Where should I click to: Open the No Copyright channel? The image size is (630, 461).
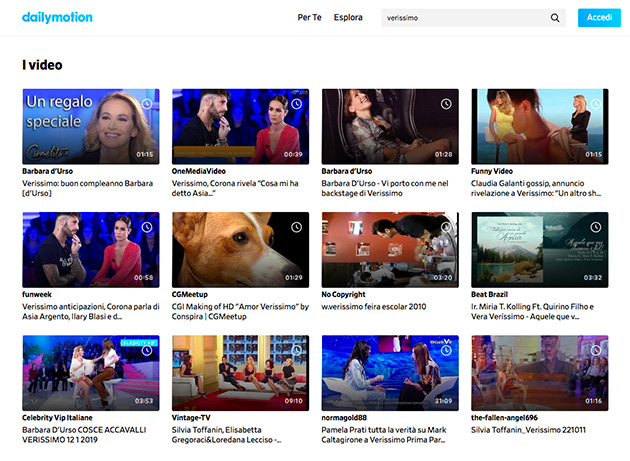point(344,294)
